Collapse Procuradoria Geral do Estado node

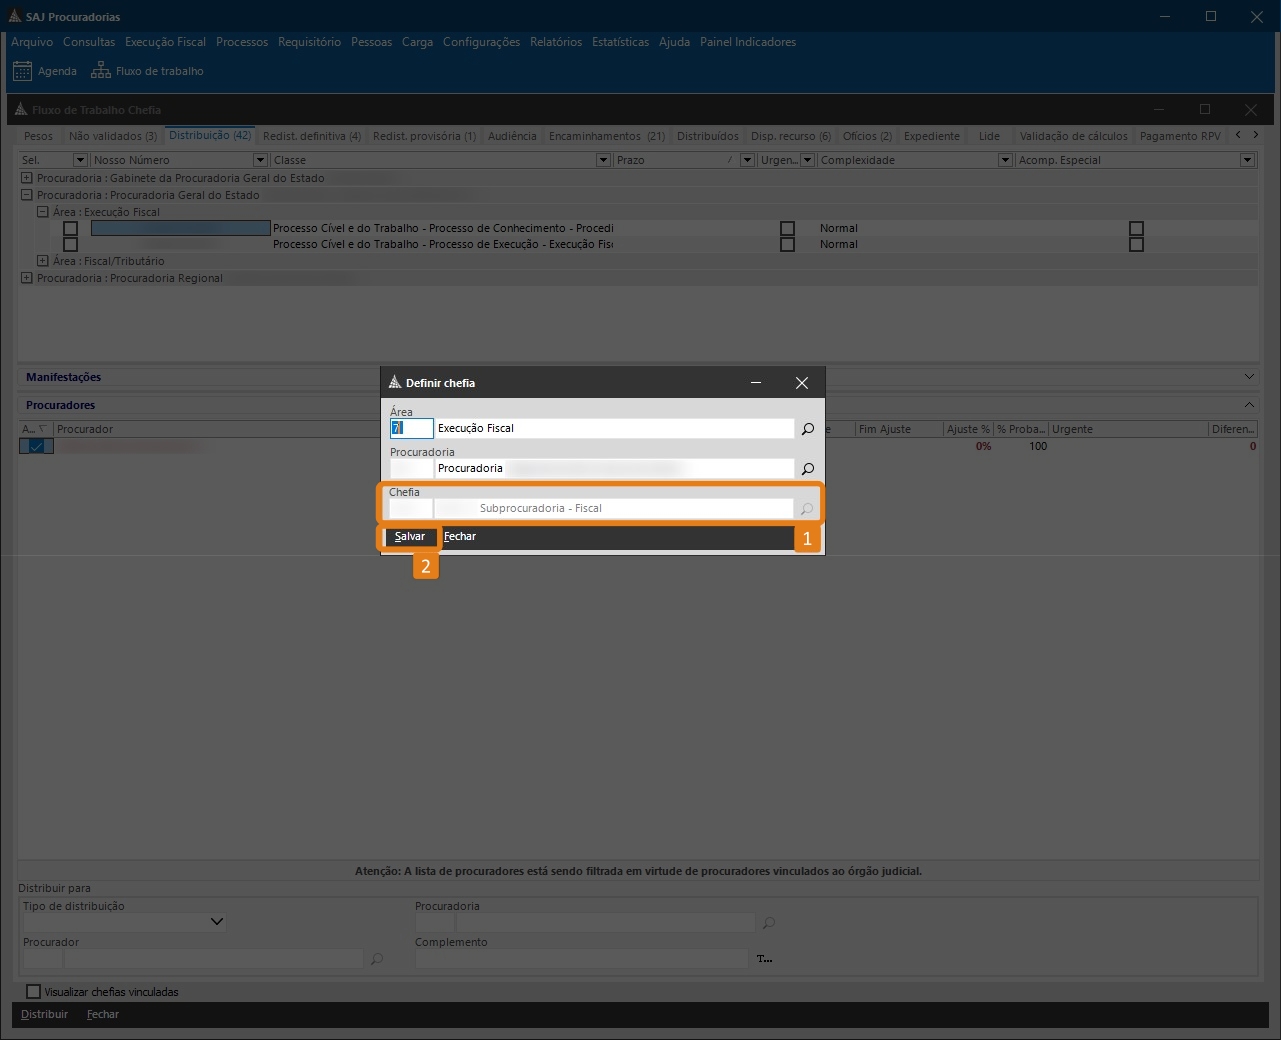pos(27,195)
